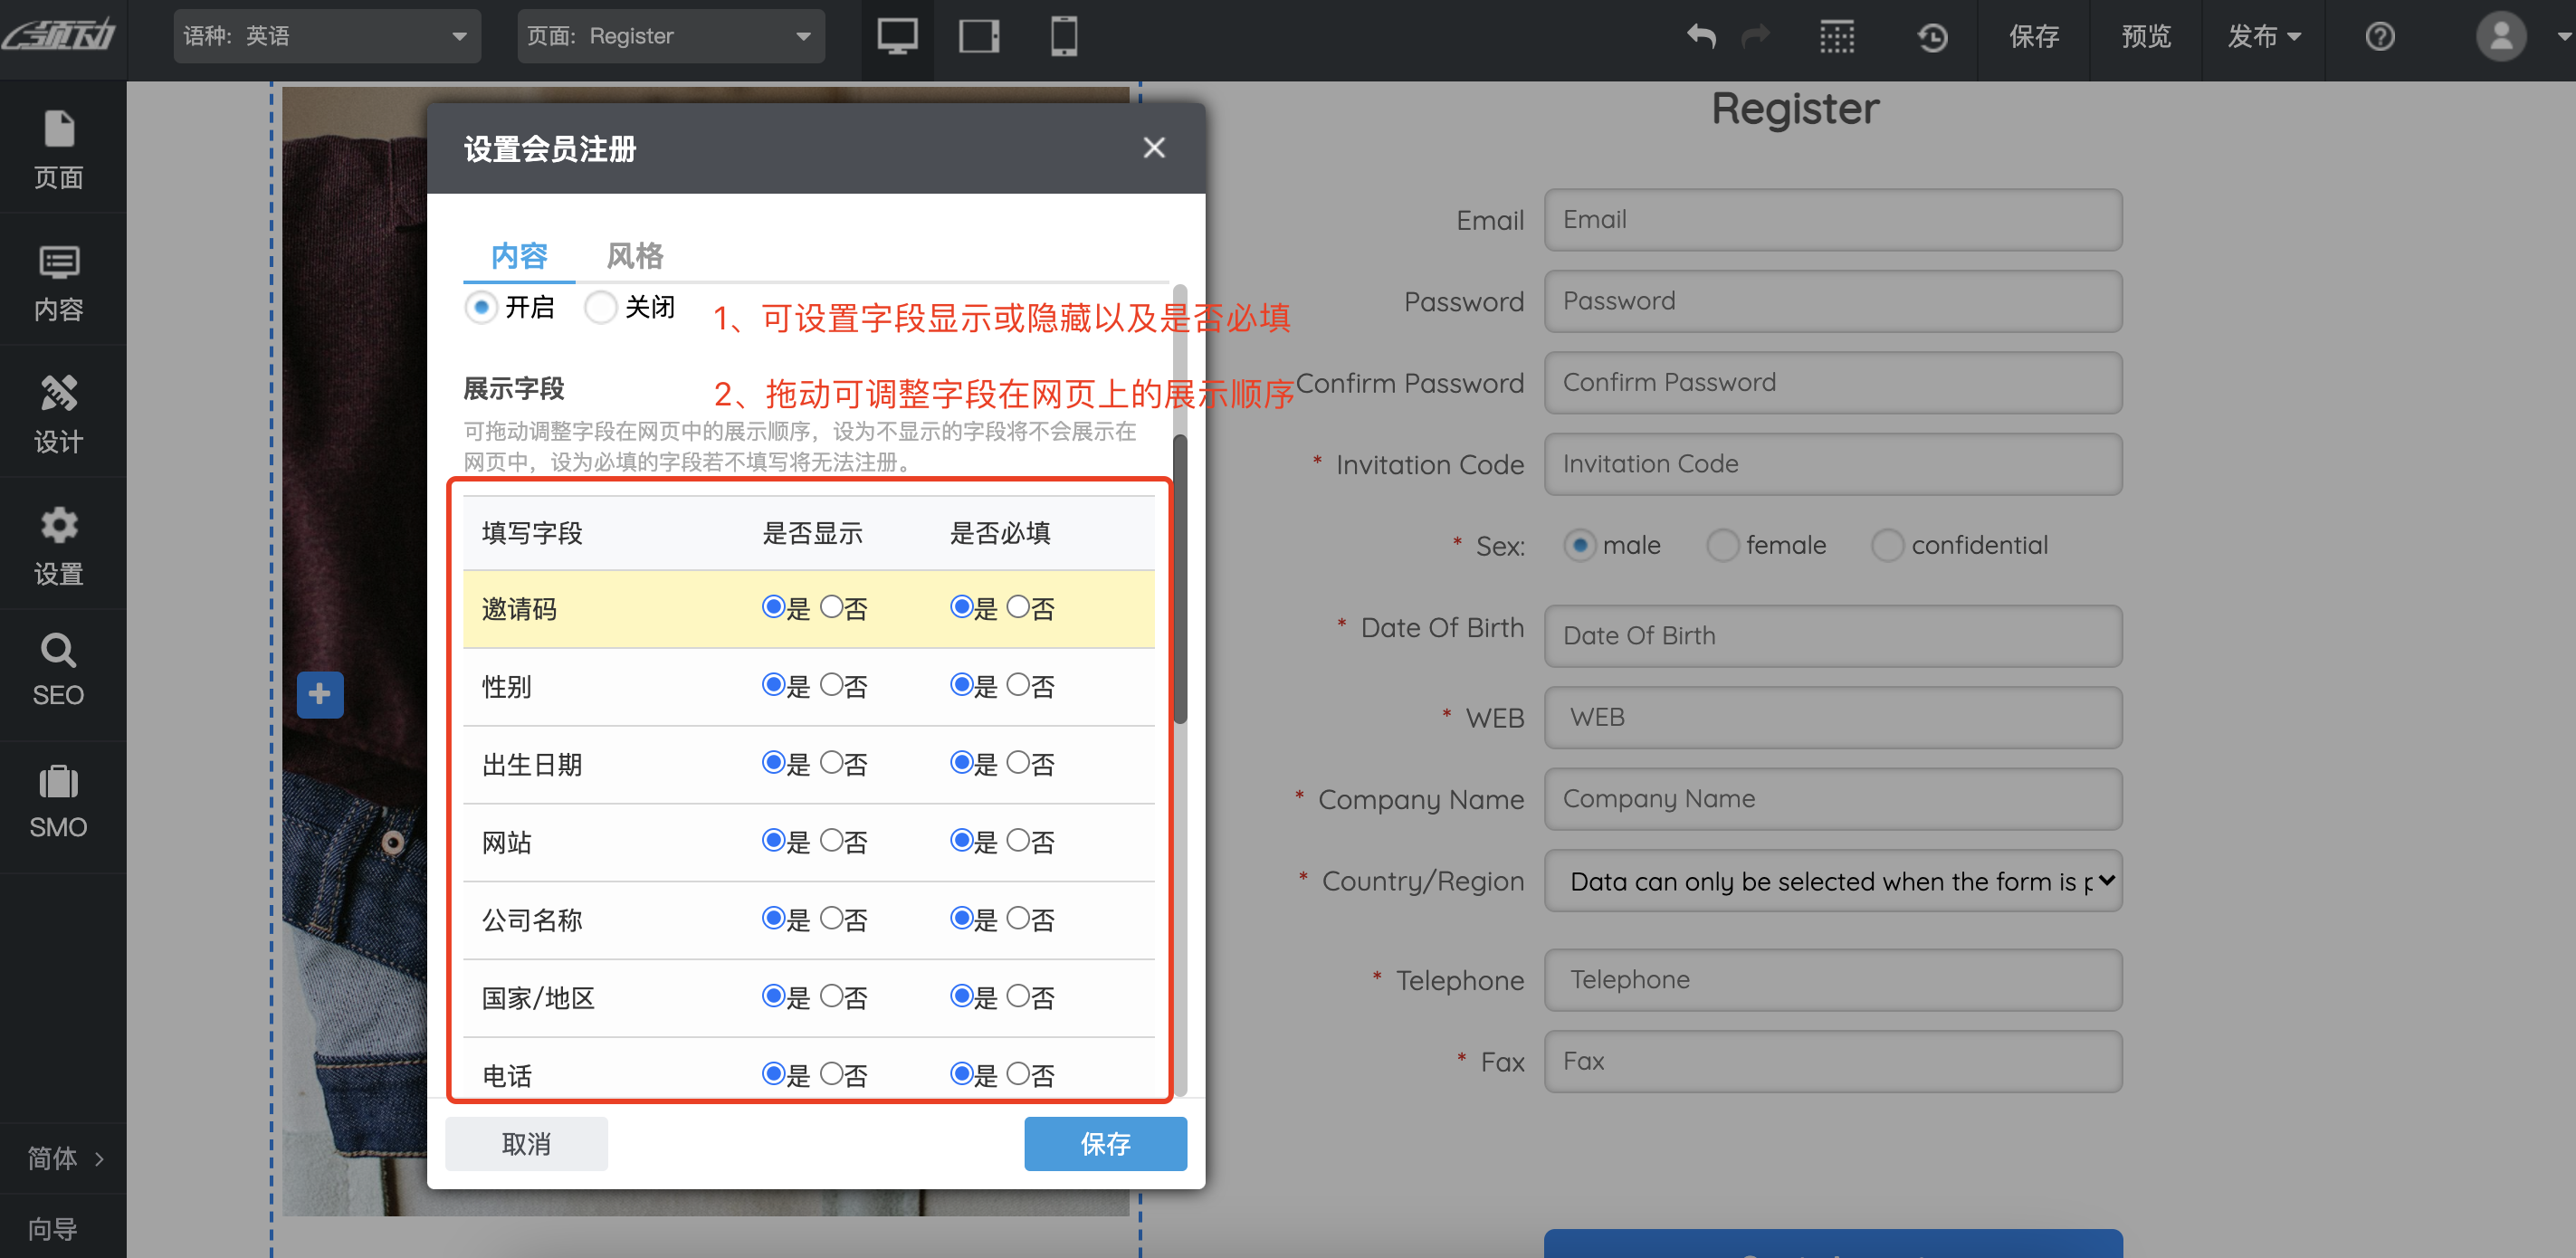Switch to mobile phone view icon
Image resolution: width=2576 pixels, height=1258 pixels.
[x=1063, y=37]
